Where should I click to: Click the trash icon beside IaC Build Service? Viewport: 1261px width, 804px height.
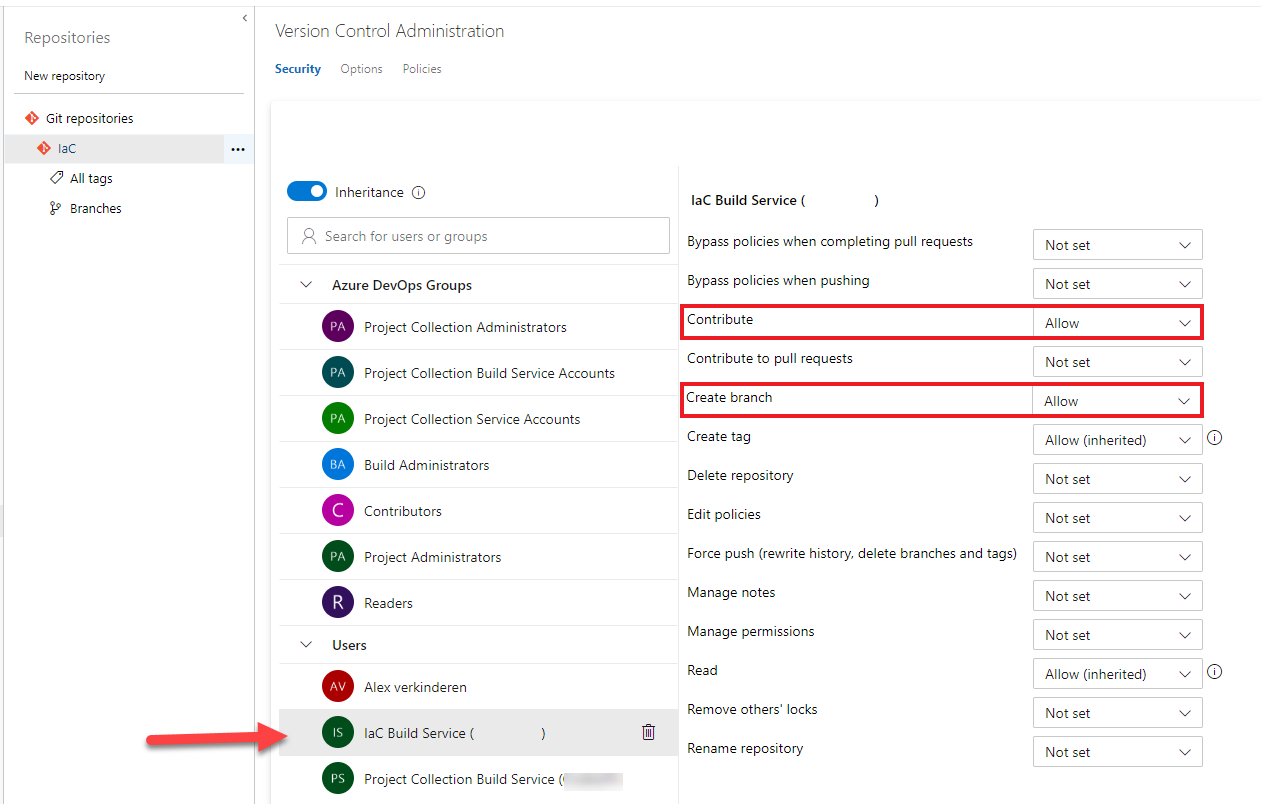click(648, 733)
